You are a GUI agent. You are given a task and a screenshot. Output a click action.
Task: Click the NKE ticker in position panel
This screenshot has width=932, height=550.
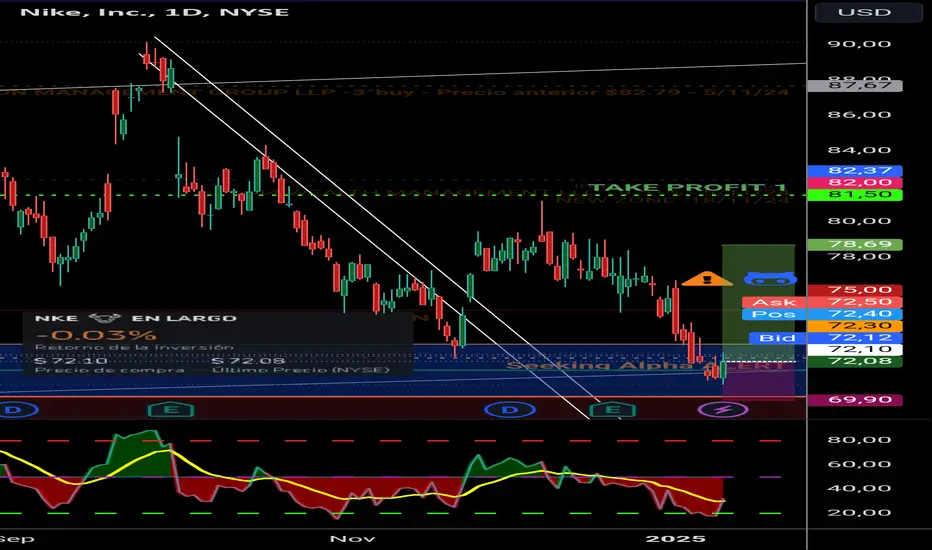coord(56,318)
